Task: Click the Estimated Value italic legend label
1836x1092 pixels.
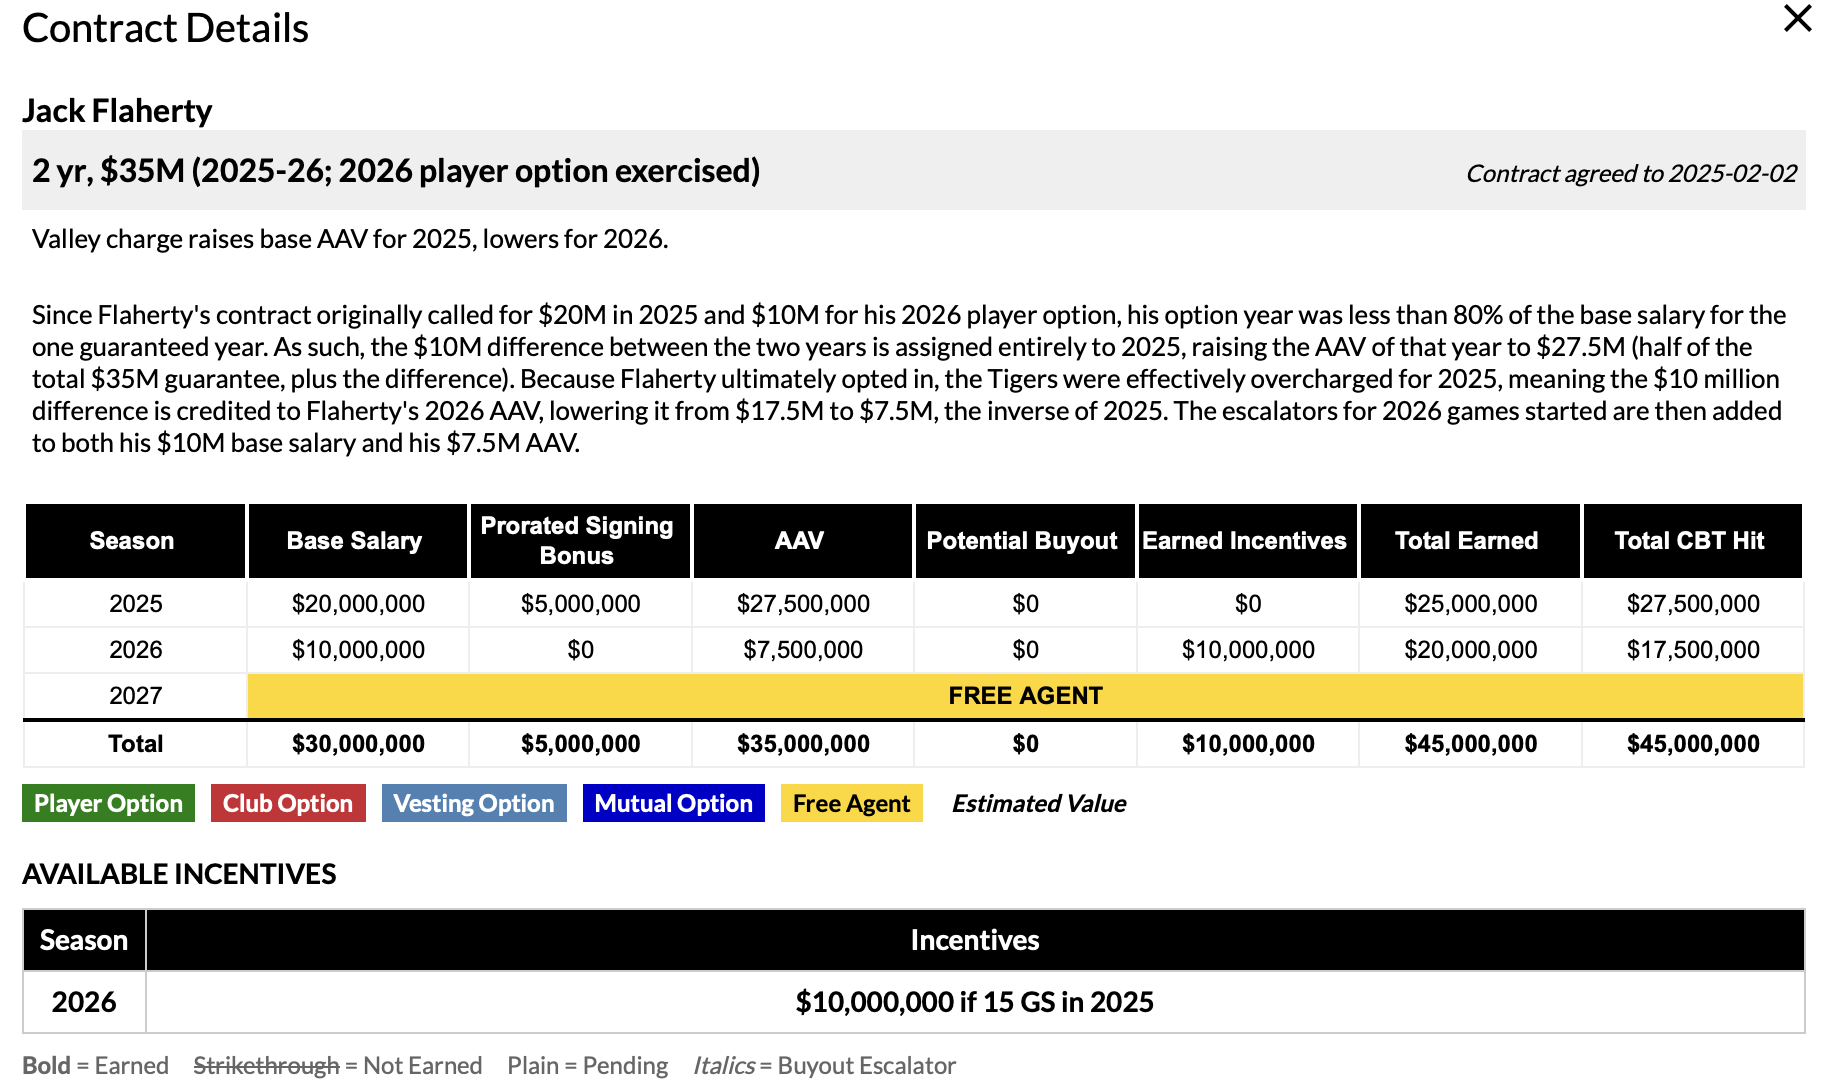Action: pyautogui.click(x=1038, y=804)
